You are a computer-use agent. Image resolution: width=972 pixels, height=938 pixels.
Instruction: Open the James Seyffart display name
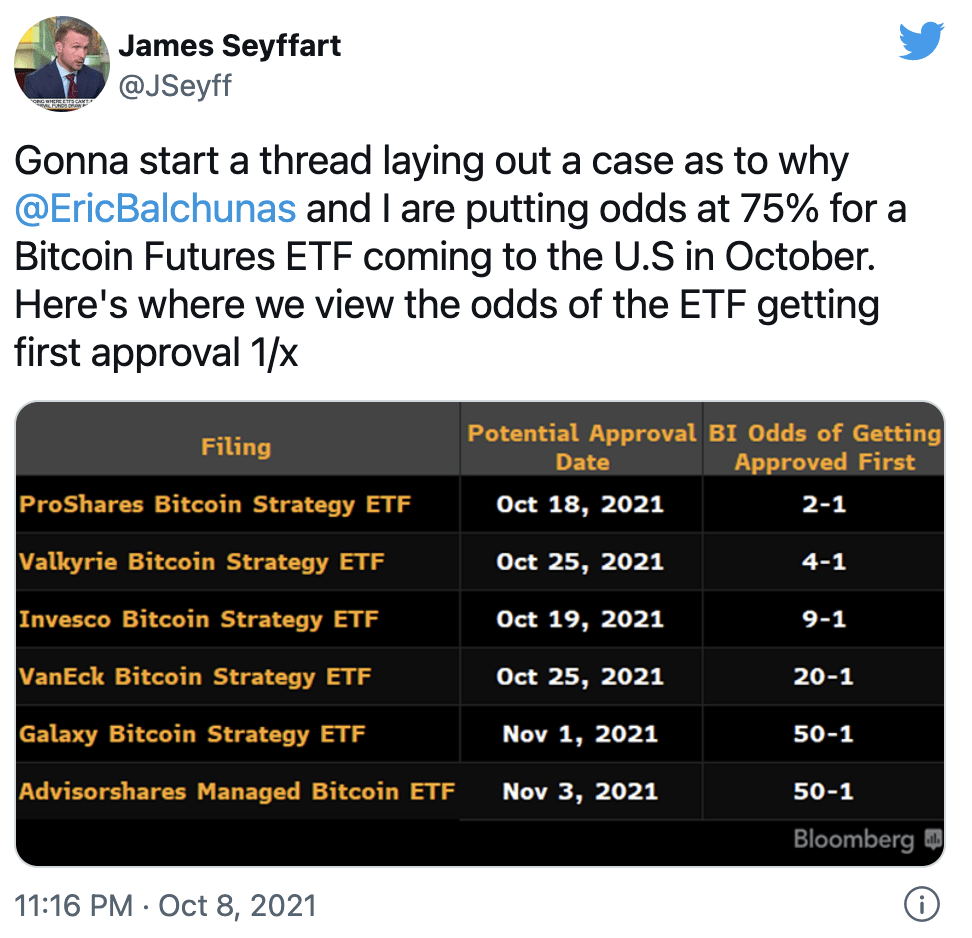coord(229,46)
